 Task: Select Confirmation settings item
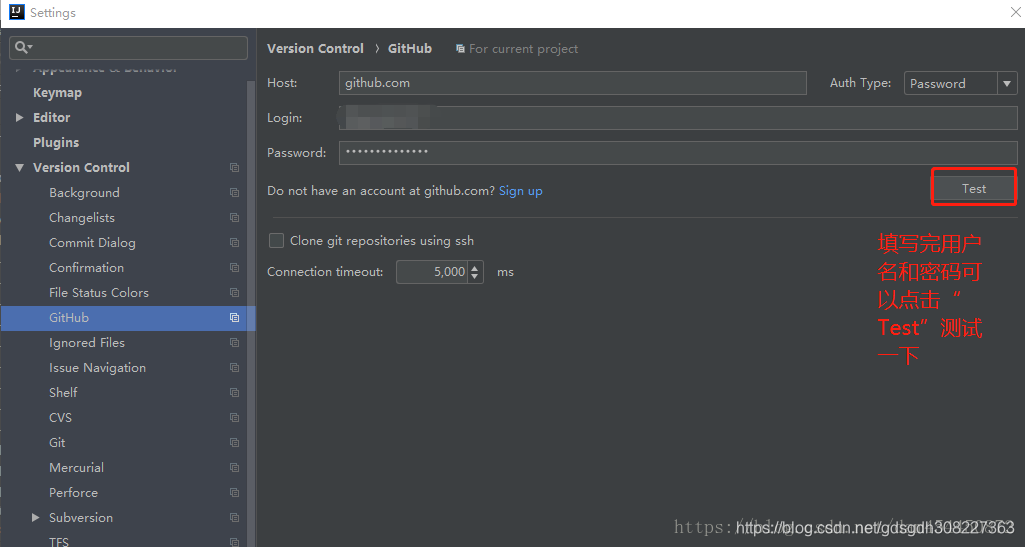click(86, 268)
